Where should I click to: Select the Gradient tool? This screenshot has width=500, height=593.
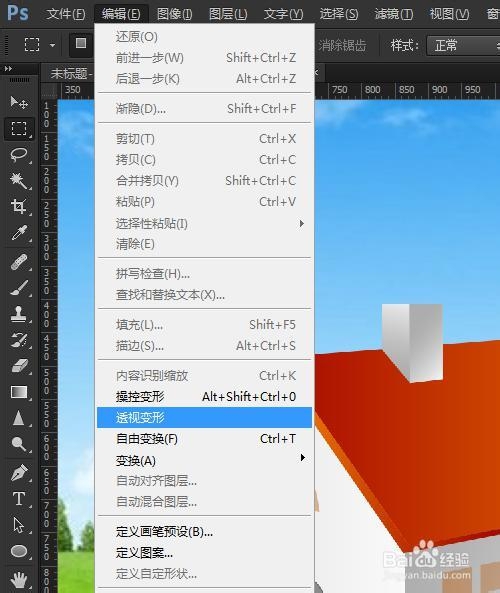tap(19, 392)
